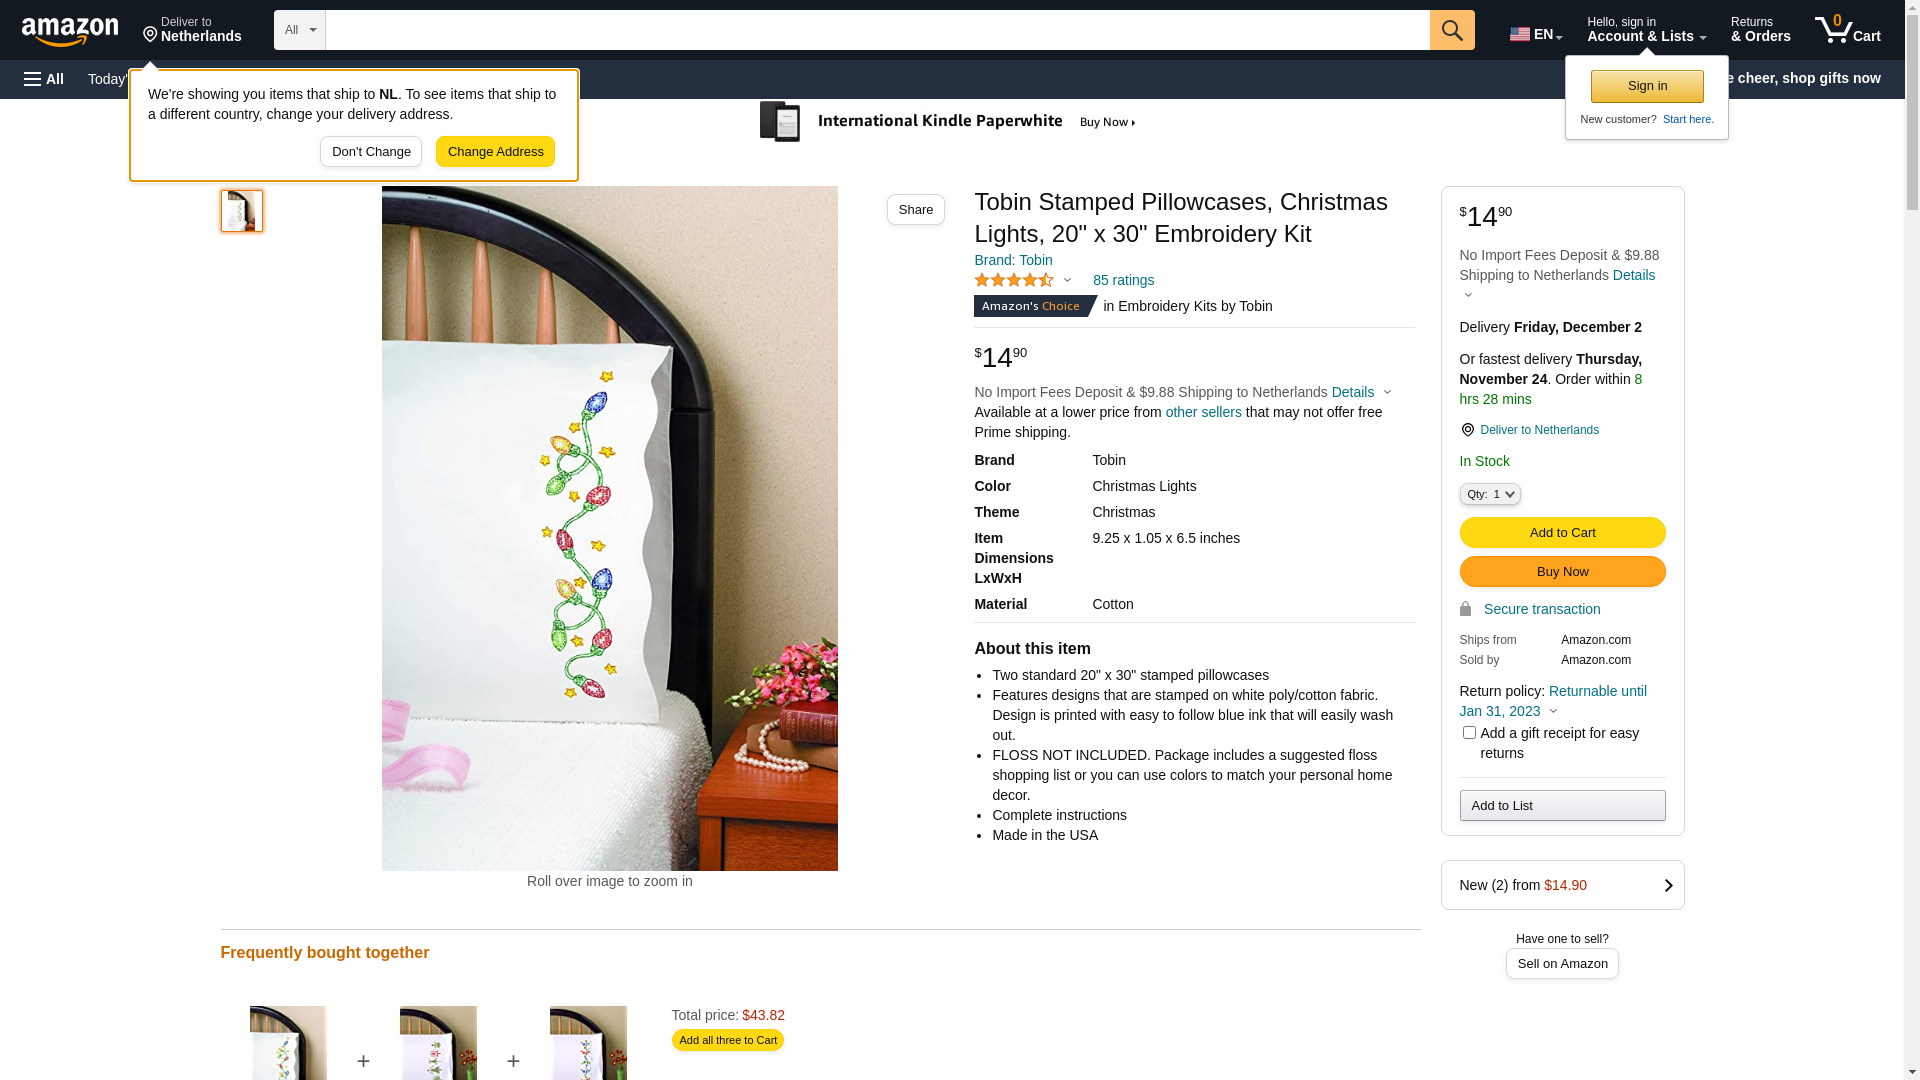Image resolution: width=1920 pixels, height=1080 pixels.
Task: Click the Buy Now button
Action: point(1562,572)
